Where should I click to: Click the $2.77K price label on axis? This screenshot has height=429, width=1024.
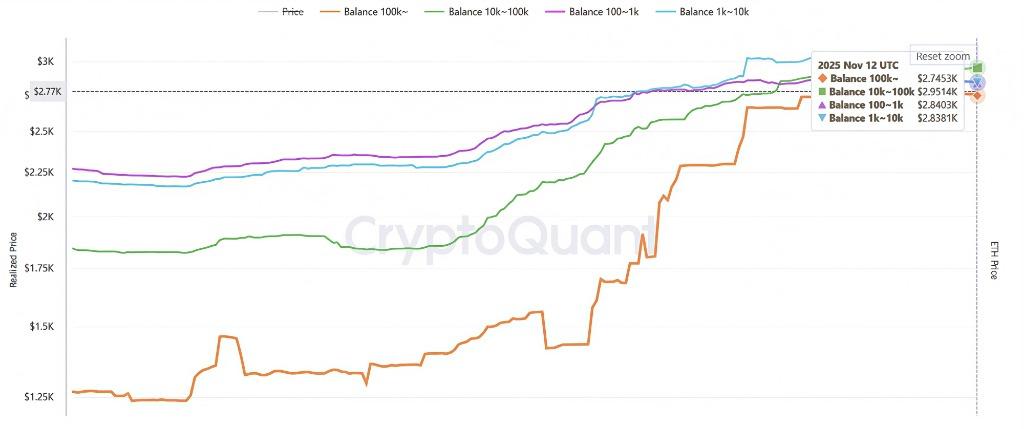click(x=47, y=92)
